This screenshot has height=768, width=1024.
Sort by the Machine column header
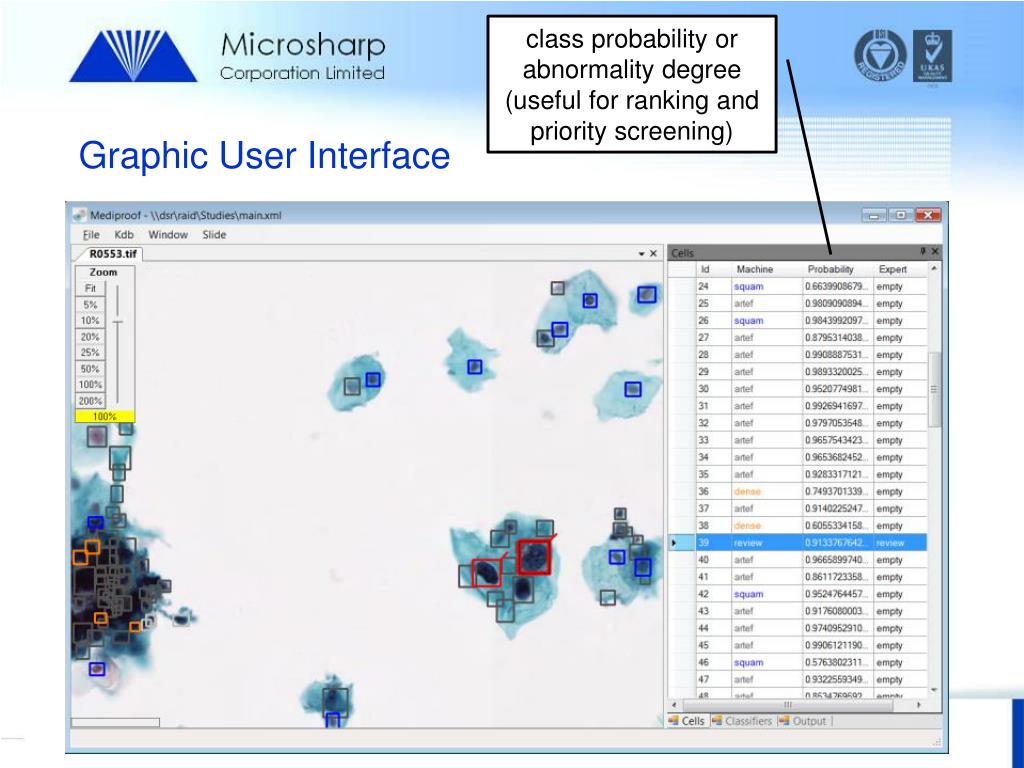[755, 269]
